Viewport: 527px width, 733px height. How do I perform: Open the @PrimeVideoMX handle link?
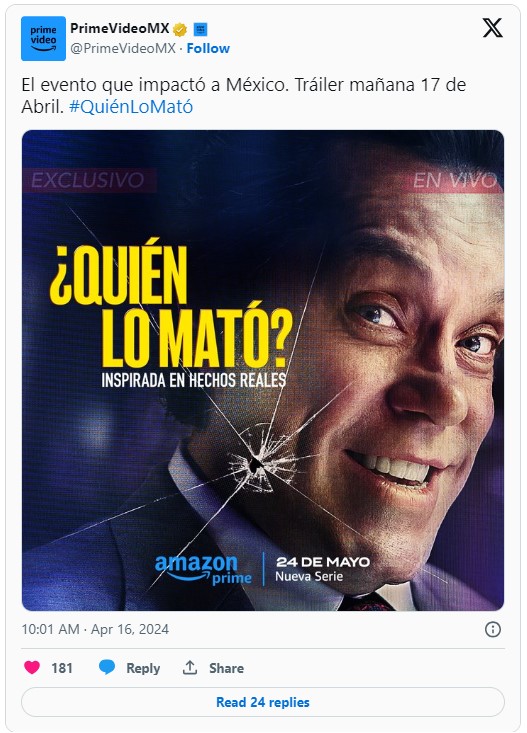pos(123,48)
